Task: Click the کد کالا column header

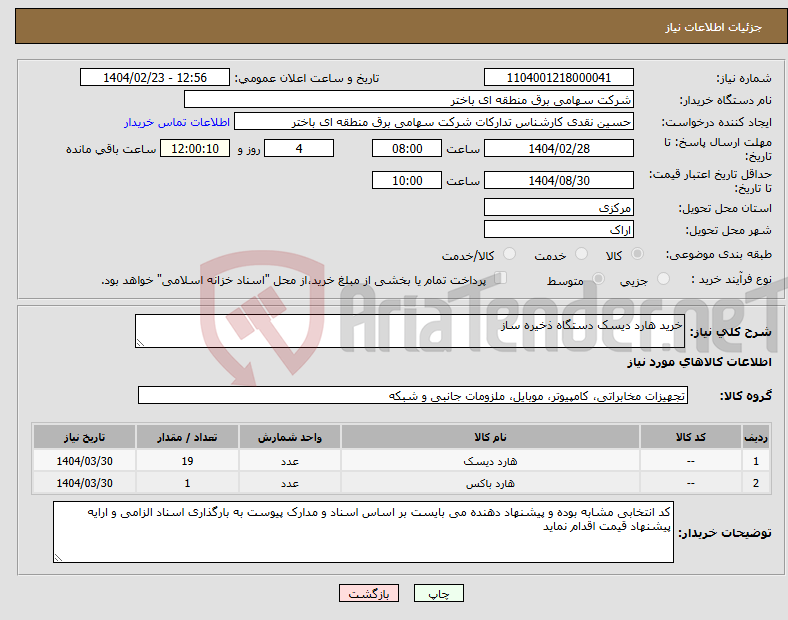Action: point(691,437)
